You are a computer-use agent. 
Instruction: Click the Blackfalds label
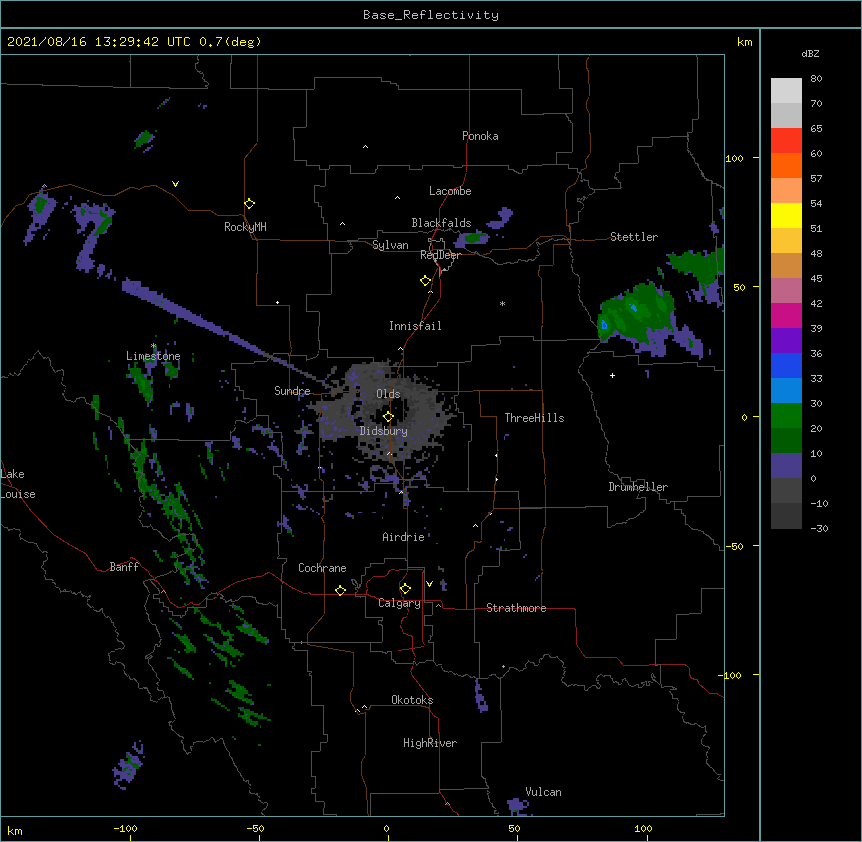(441, 223)
